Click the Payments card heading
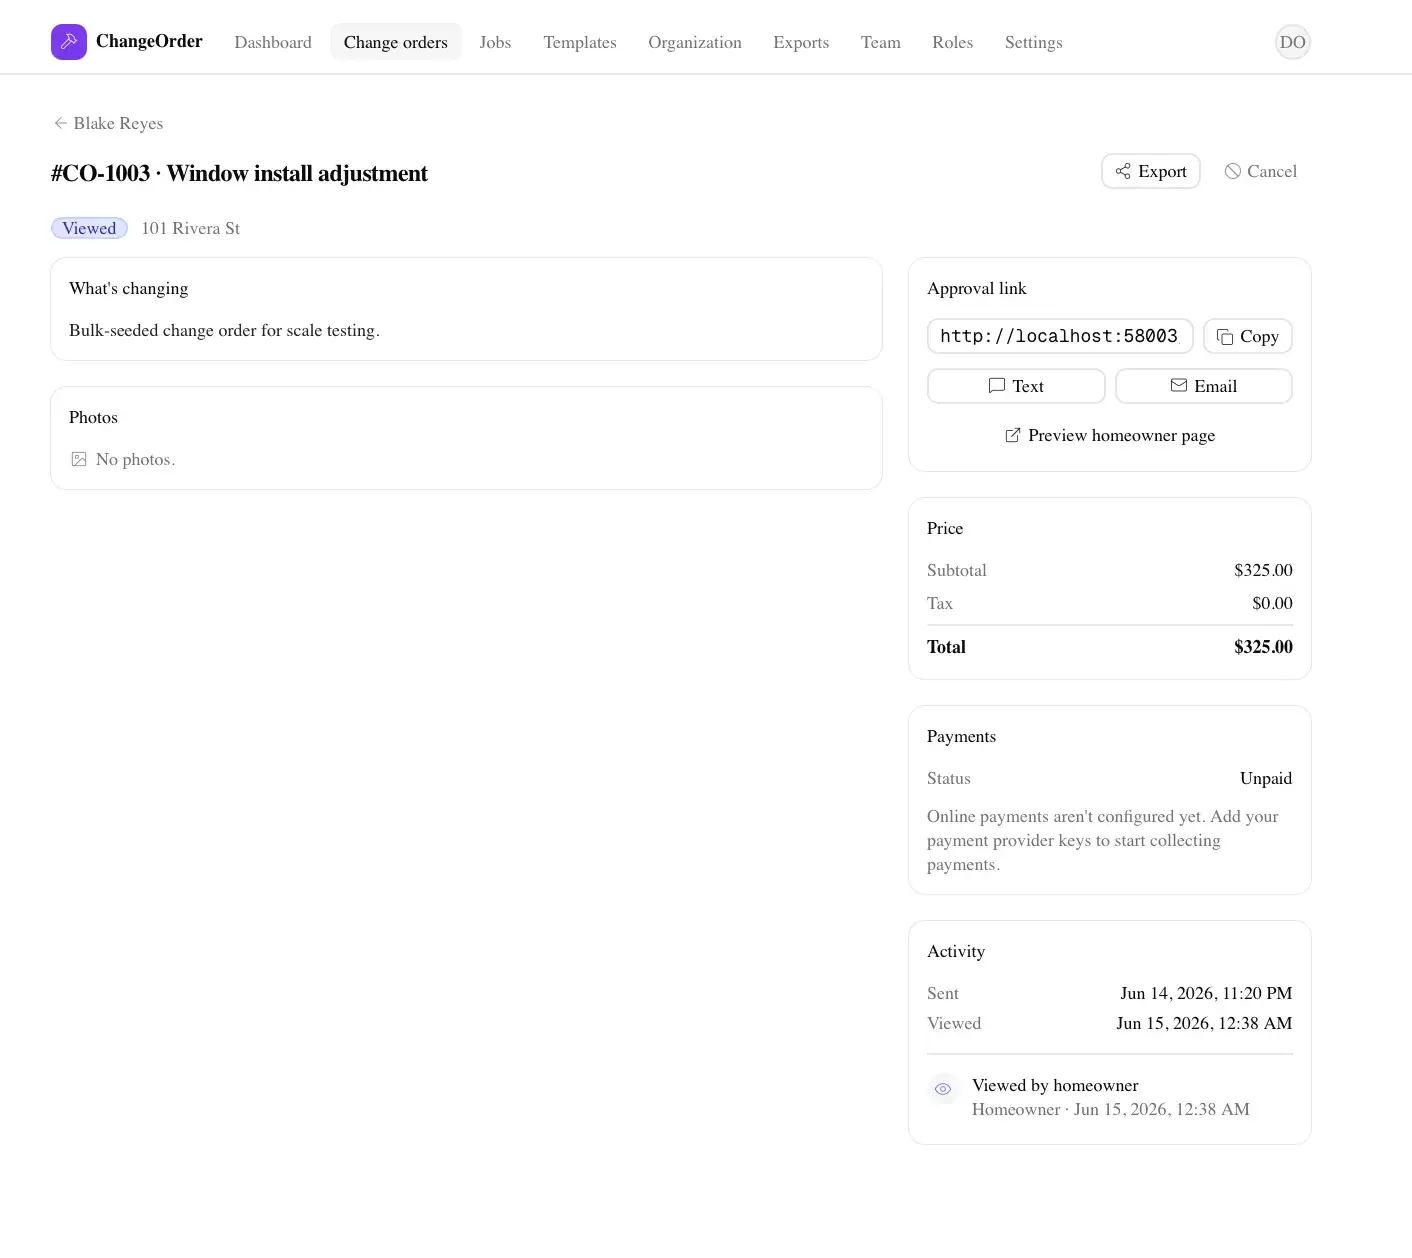Image resolution: width=1412 pixels, height=1258 pixels. [961, 736]
